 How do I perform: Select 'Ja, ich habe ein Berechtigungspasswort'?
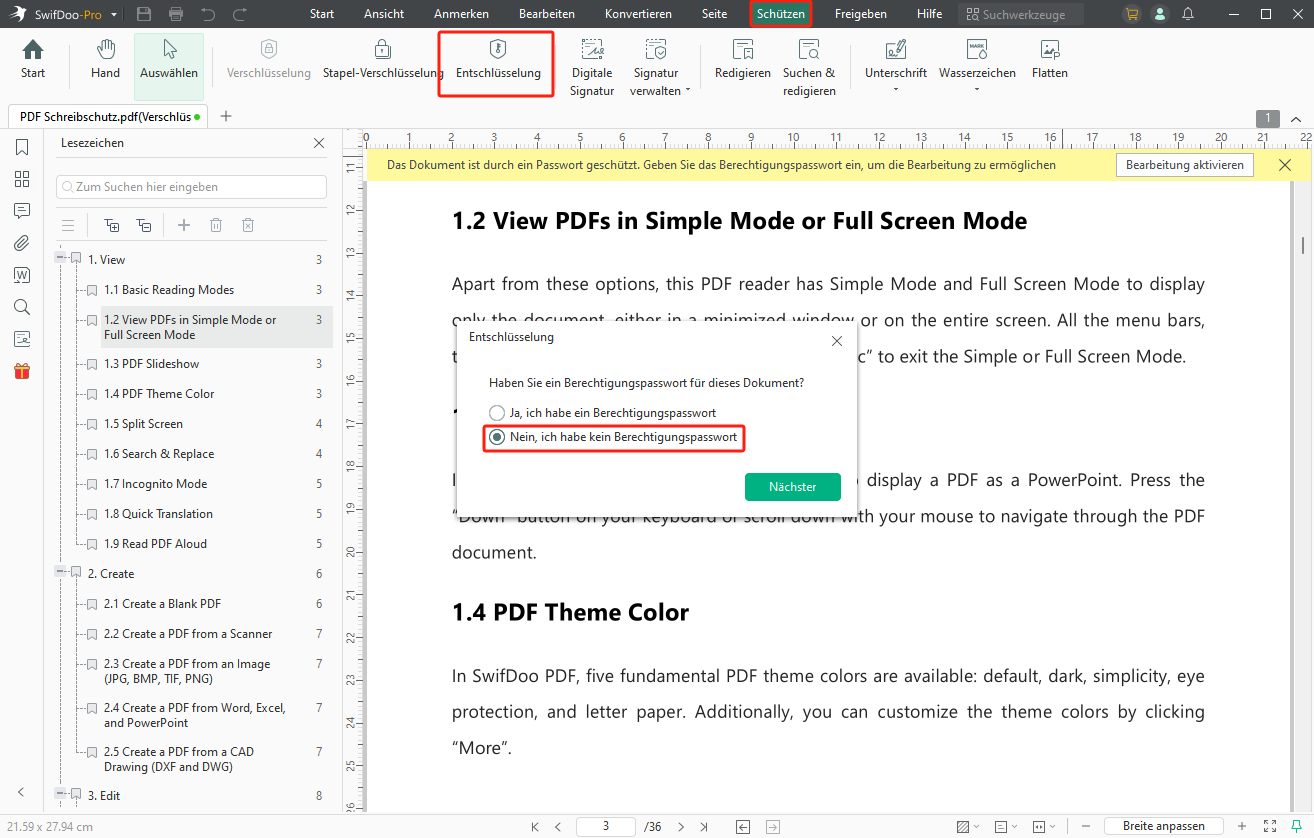[x=602, y=412]
